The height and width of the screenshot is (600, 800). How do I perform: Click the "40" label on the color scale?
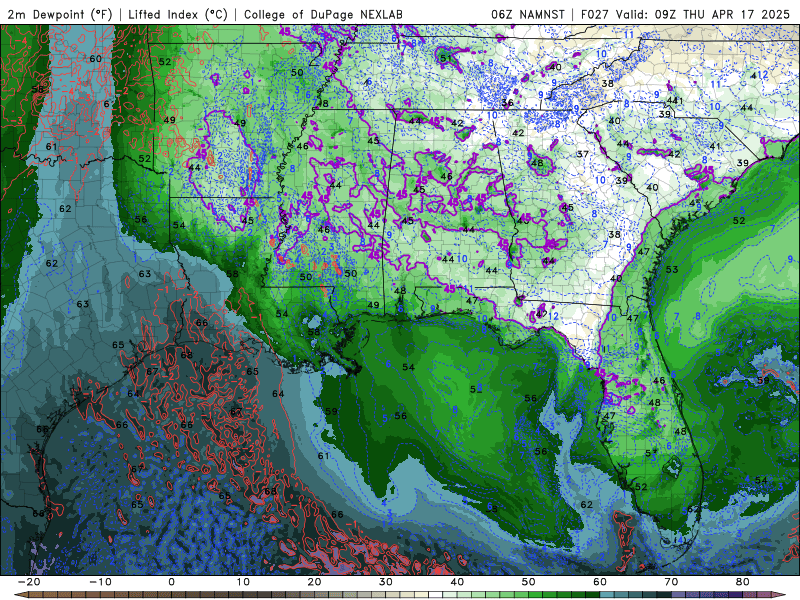coord(457,582)
